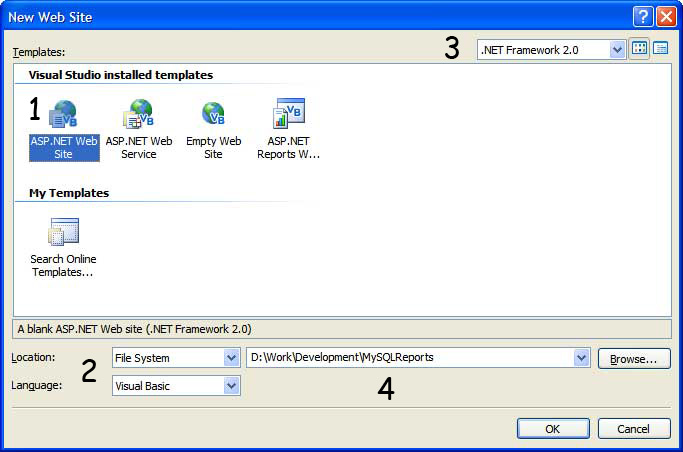Viewport: 683px width, 452px height.
Task: Open the Search Online Templates icon
Action: [x=64, y=232]
